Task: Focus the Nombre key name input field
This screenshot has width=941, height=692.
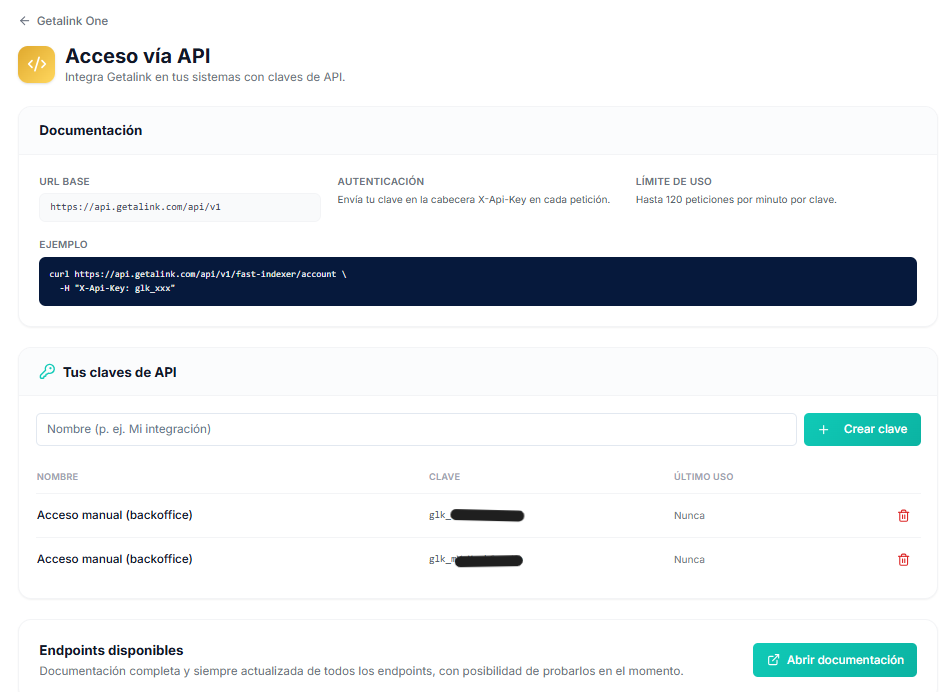Action: (416, 429)
